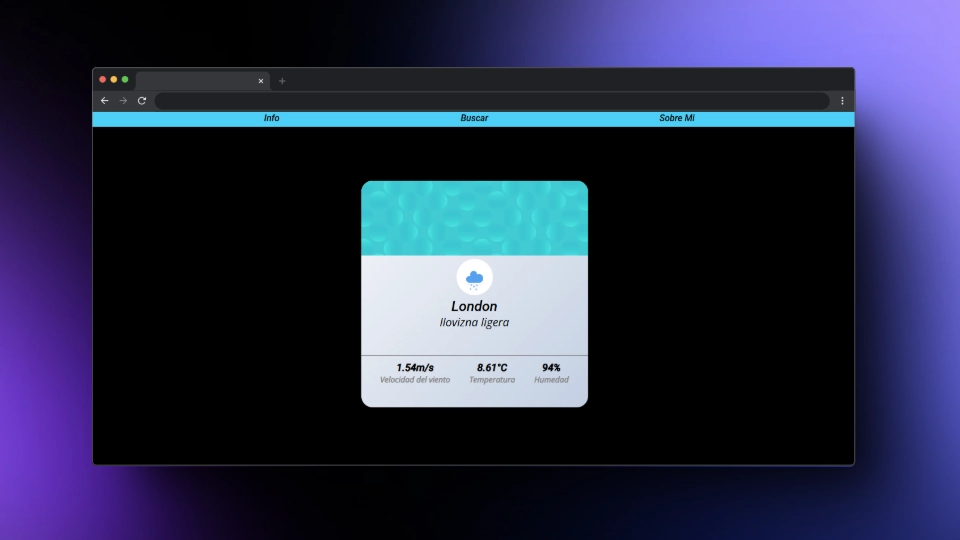Open a new tab with the plus icon
Screen dimensions: 960x540
tap(282, 81)
